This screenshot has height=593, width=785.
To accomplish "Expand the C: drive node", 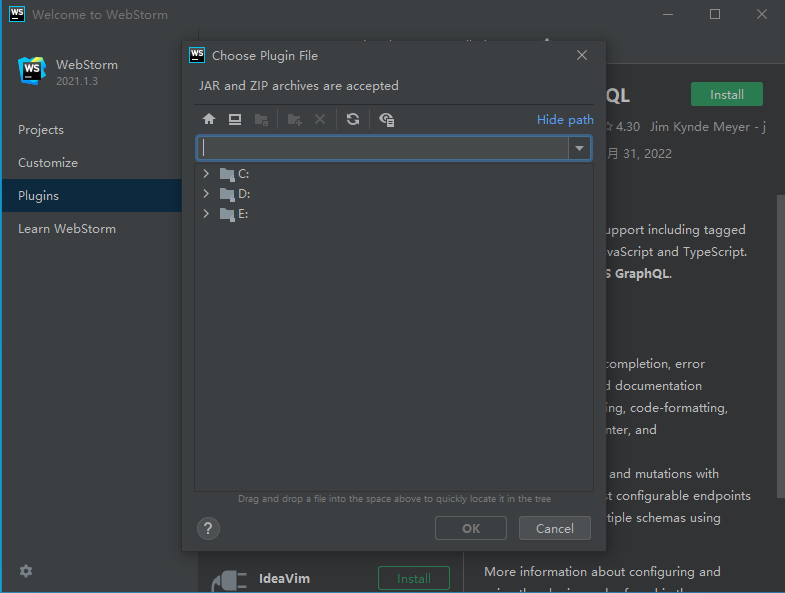I will pyautogui.click(x=206, y=173).
